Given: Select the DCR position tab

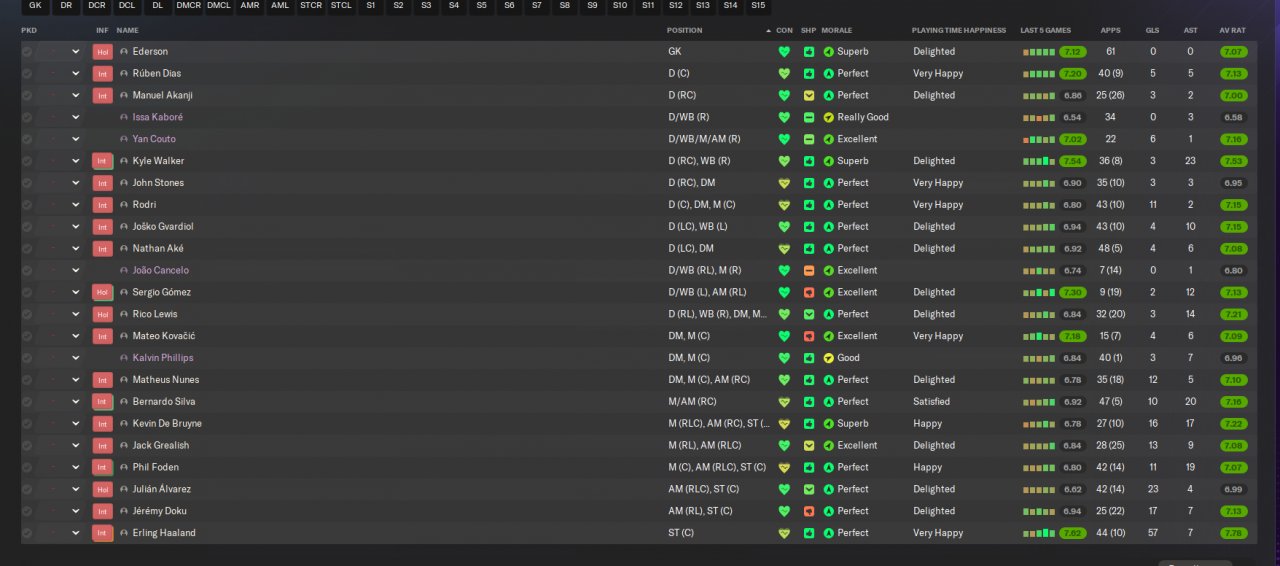Looking at the screenshot, I should point(97,6).
